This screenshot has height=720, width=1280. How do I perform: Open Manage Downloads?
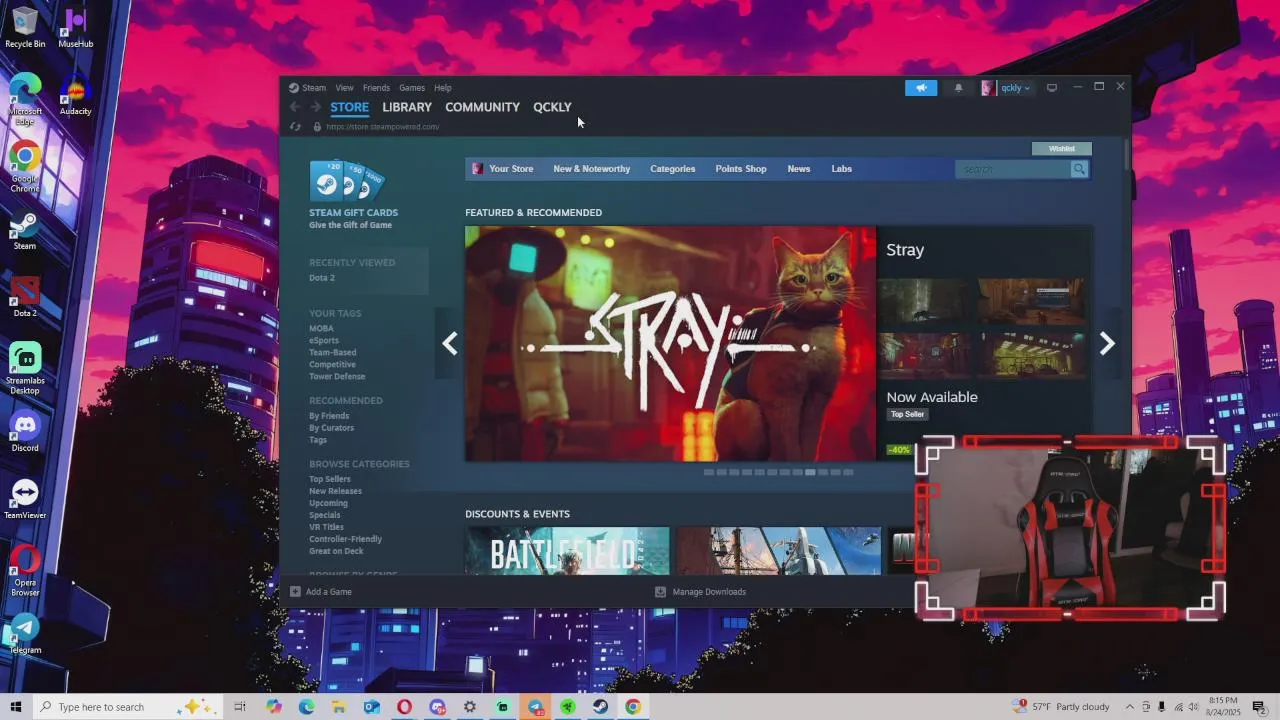click(x=700, y=592)
